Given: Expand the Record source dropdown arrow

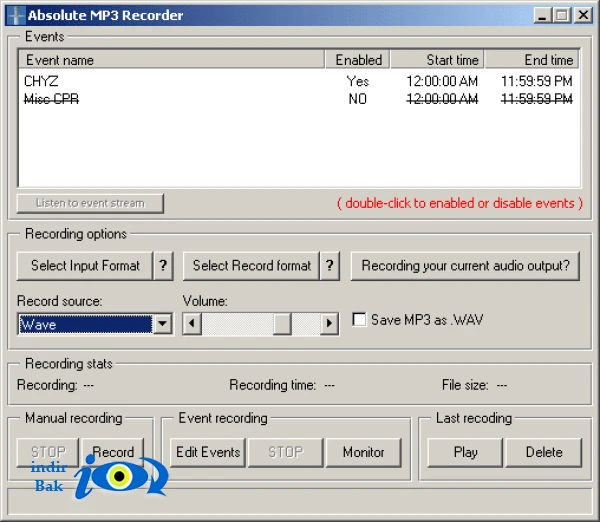Looking at the screenshot, I should [163, 324].
